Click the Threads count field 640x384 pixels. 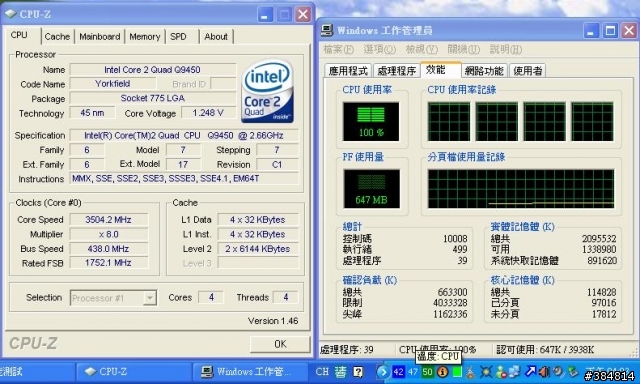(x=285, y=297)
